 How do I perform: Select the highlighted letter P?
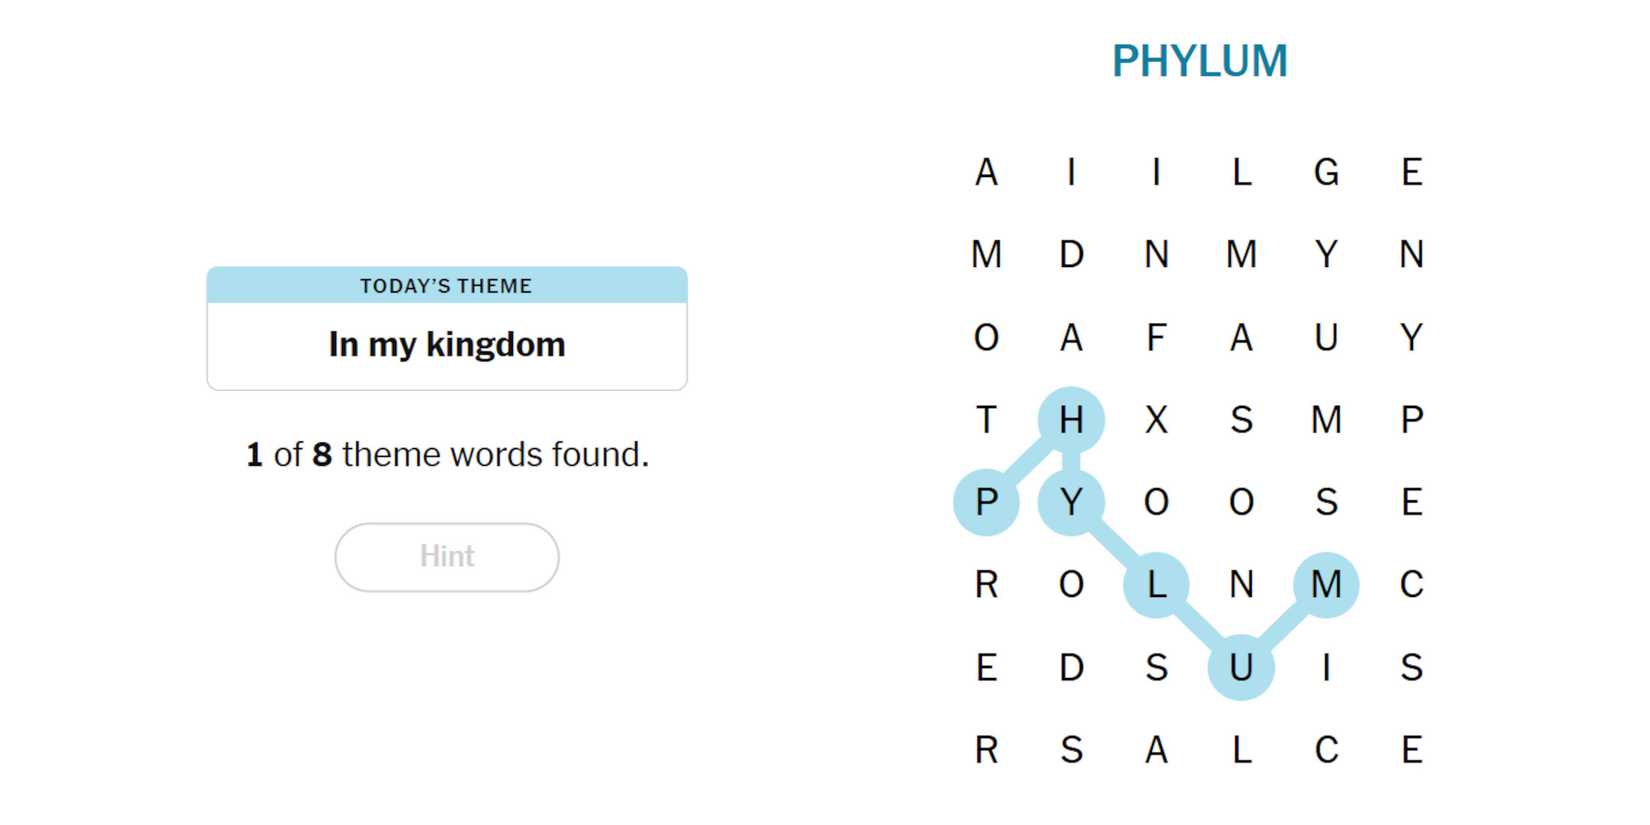point(986,502)
